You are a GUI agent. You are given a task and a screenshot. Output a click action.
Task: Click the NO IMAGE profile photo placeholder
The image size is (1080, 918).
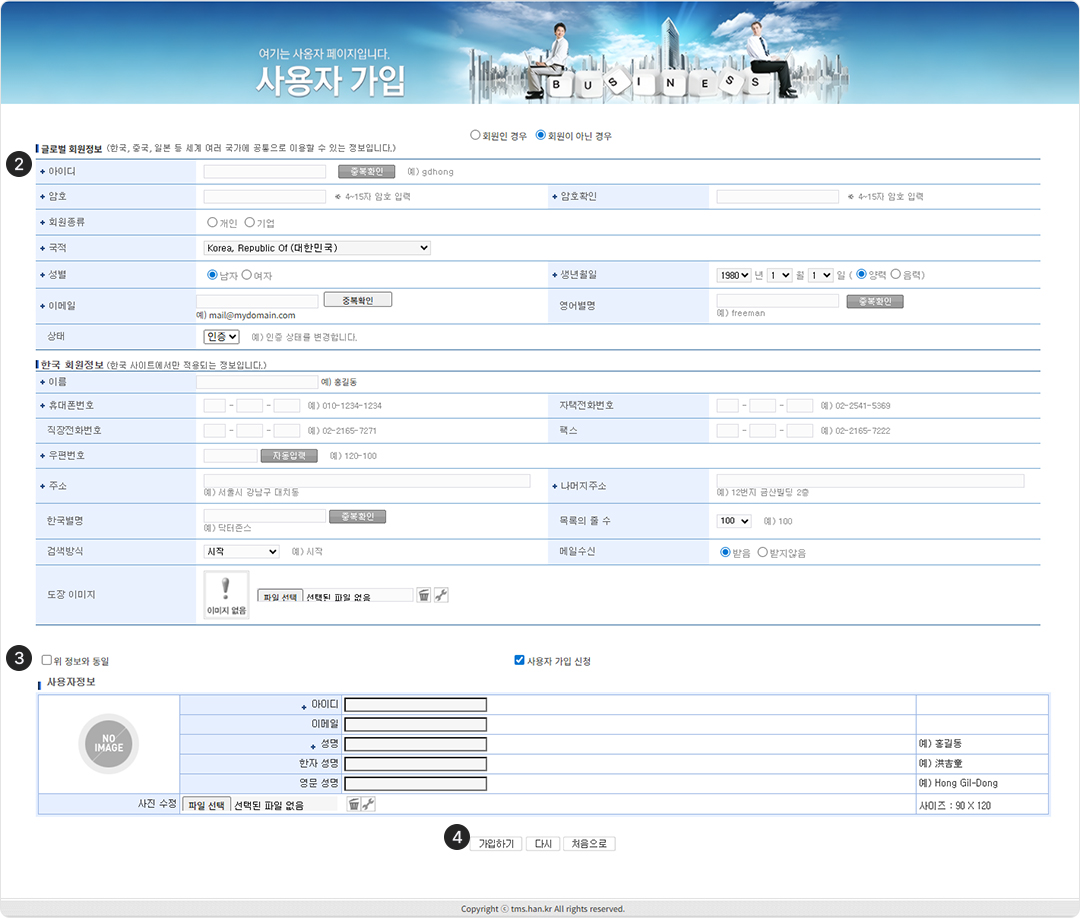click(x=108, y=744)
